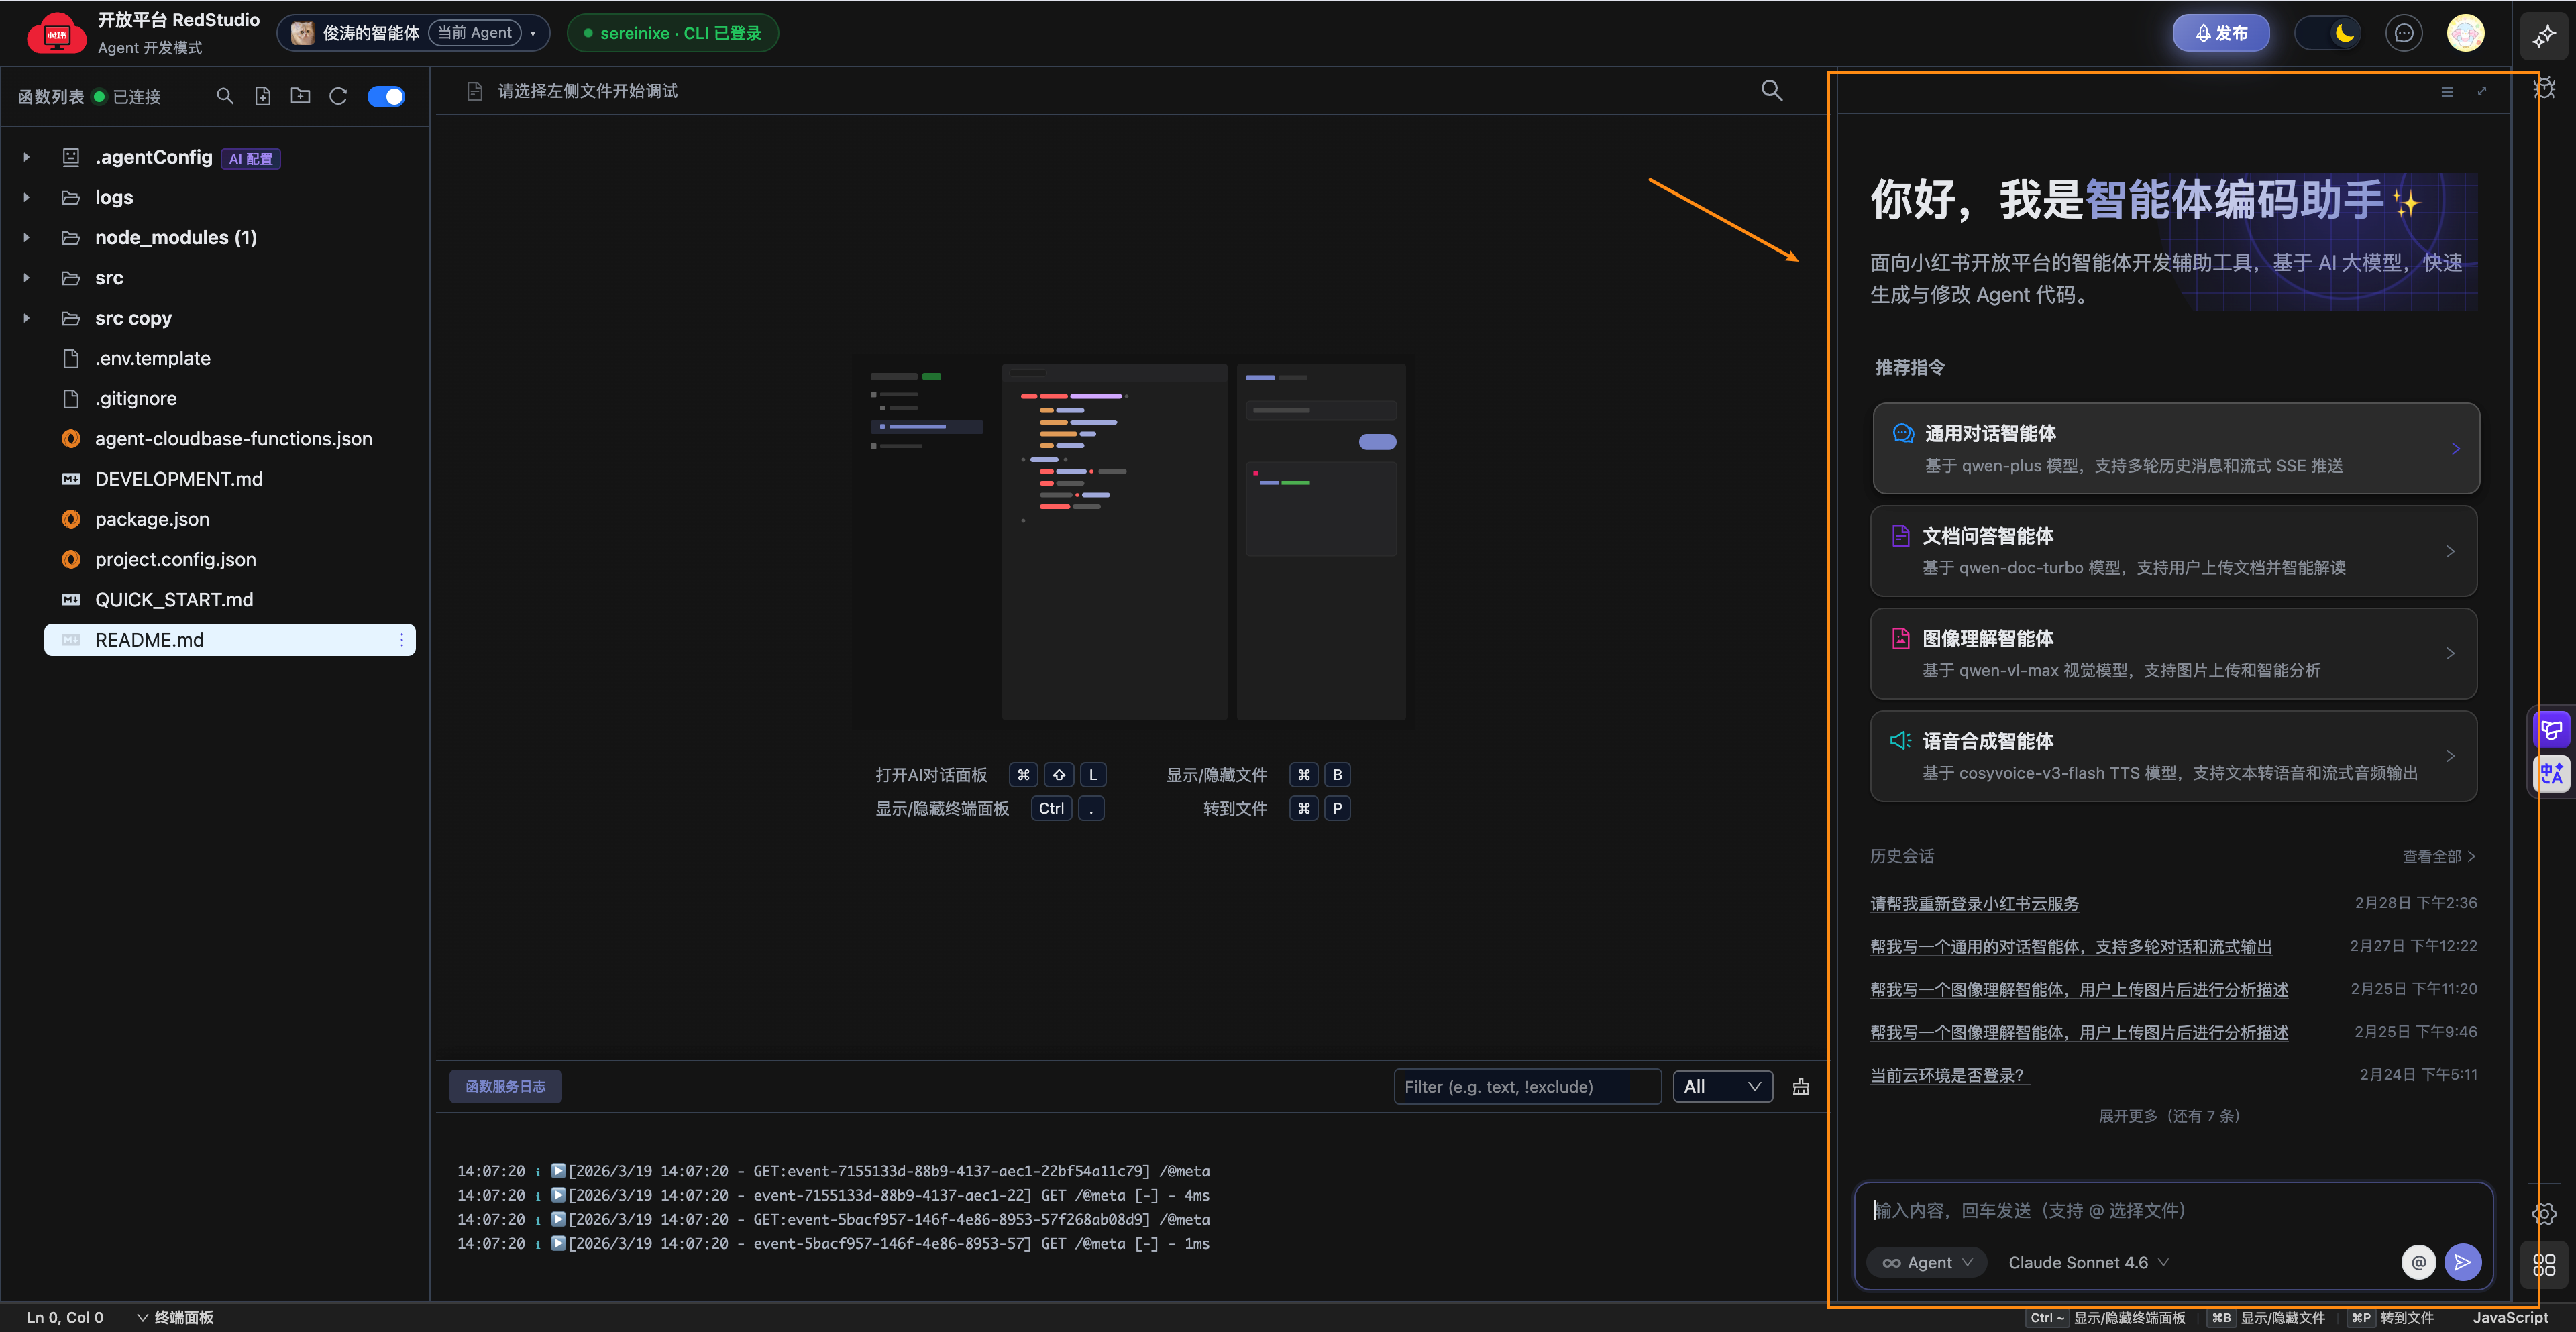2576x1332 pixels.
Task: Open the user avatar profile
Action: [2466, 33]
